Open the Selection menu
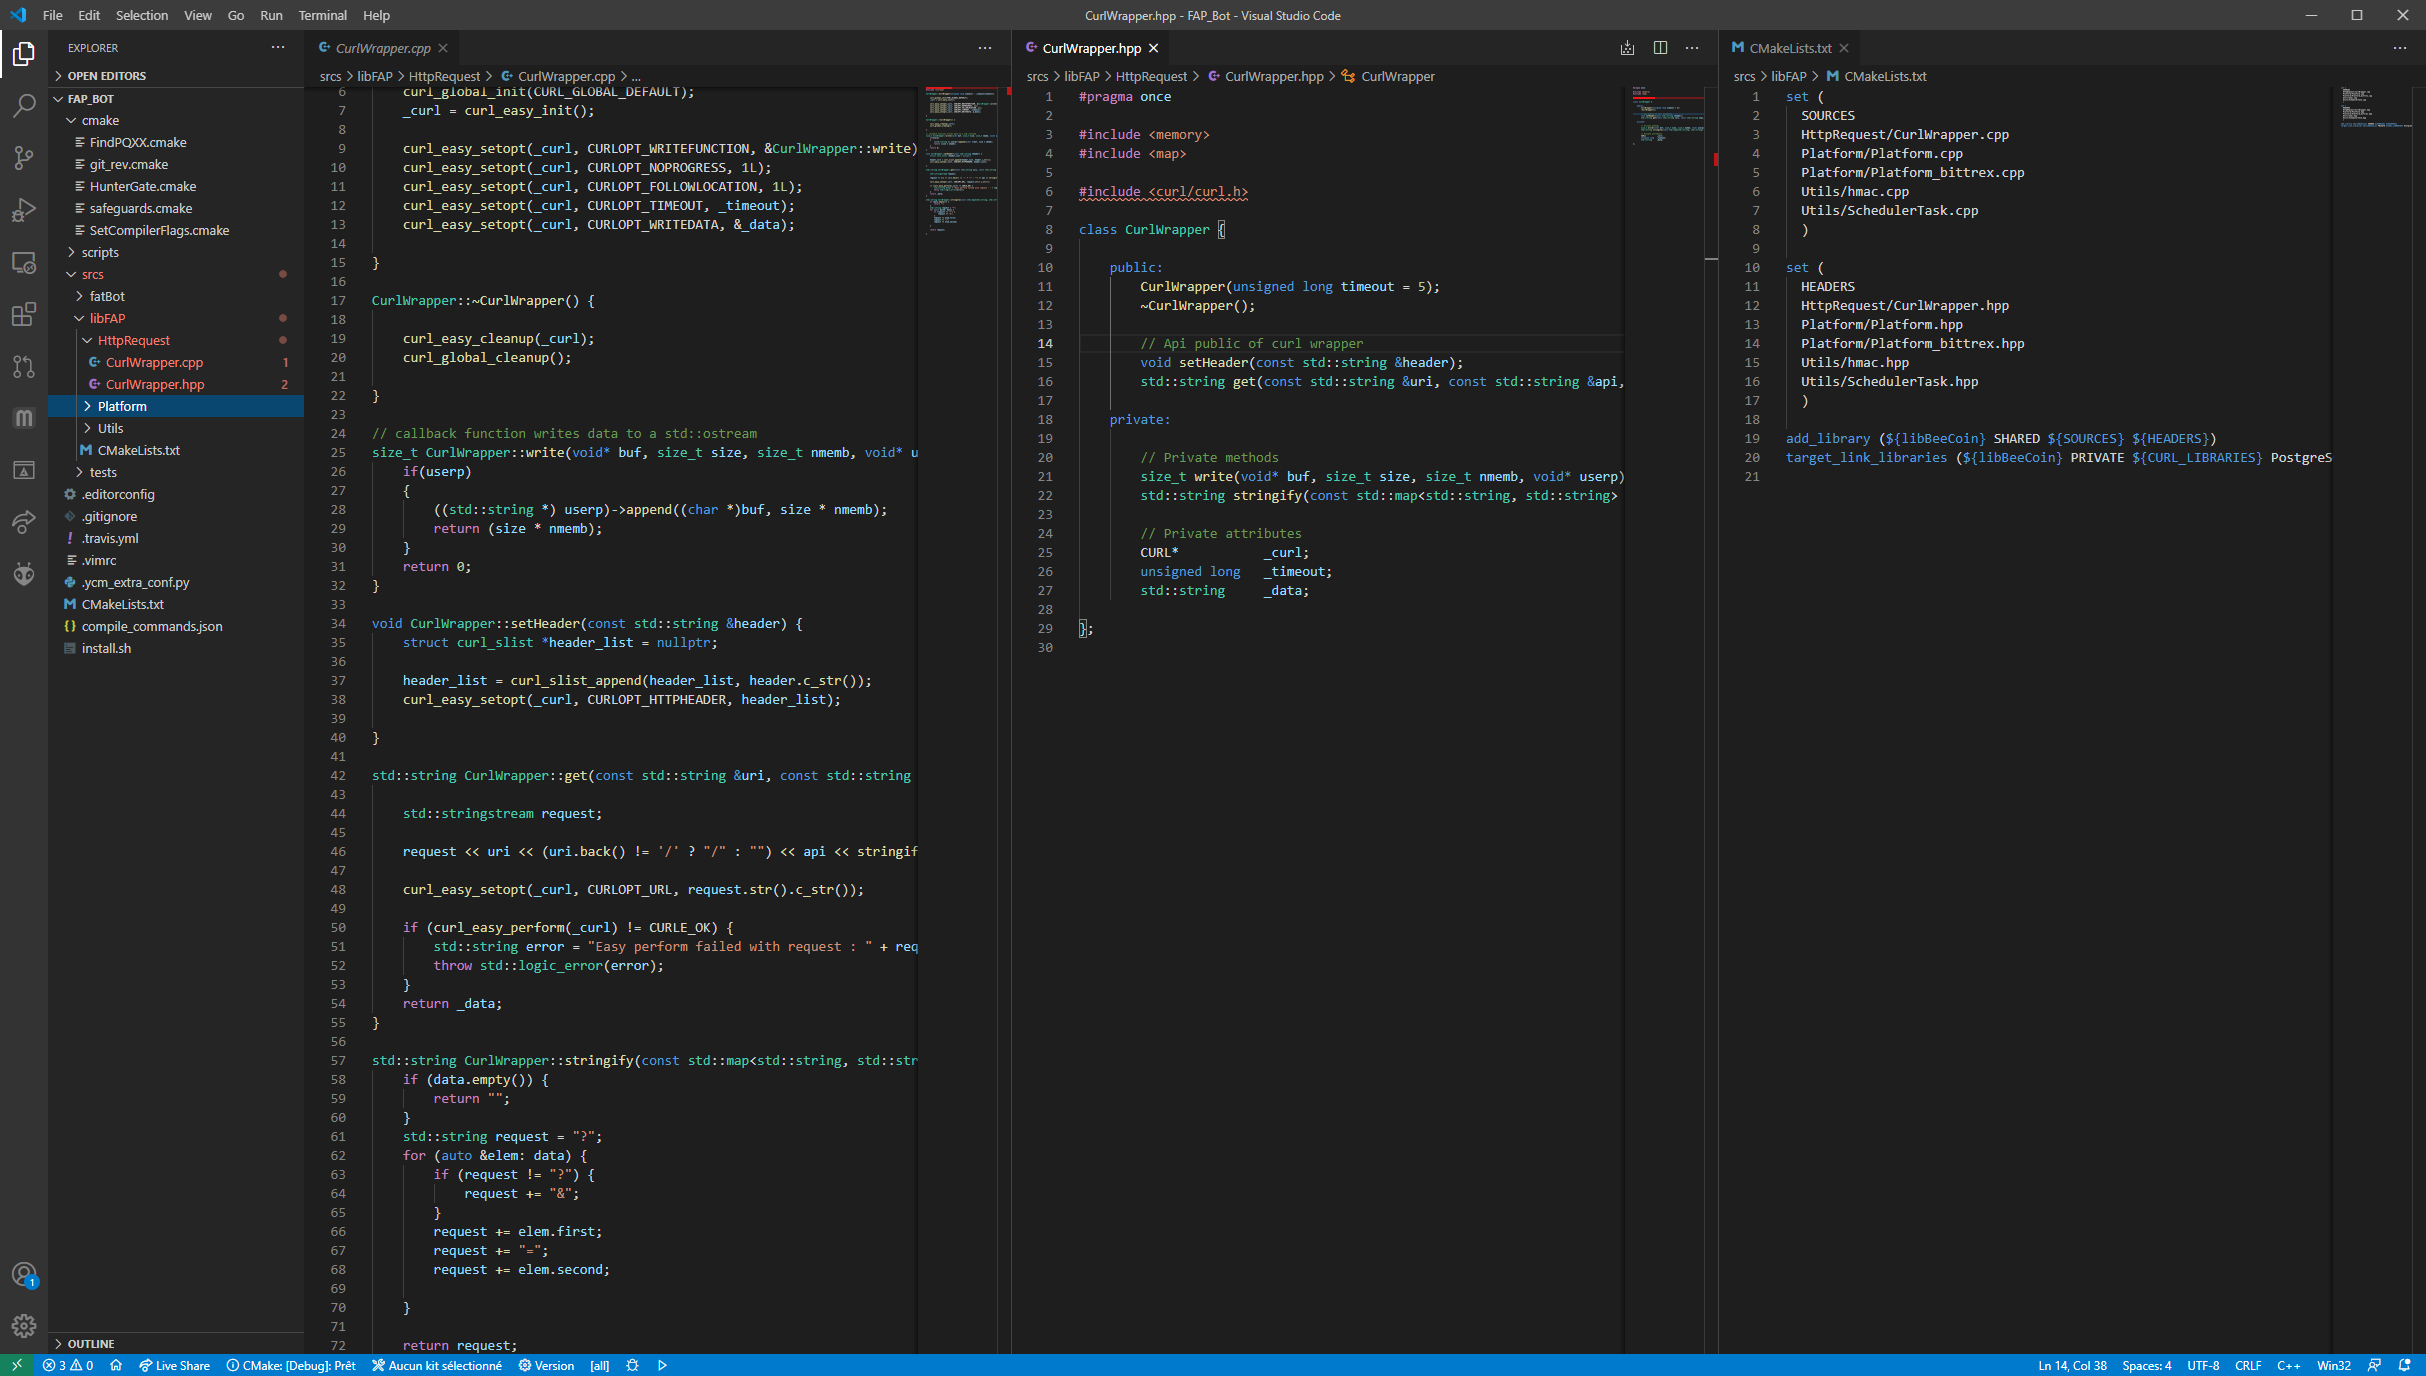Image resolution: width=2426 pixels, height=1376 pixels. pyautogui.click(x=142, y=15)
